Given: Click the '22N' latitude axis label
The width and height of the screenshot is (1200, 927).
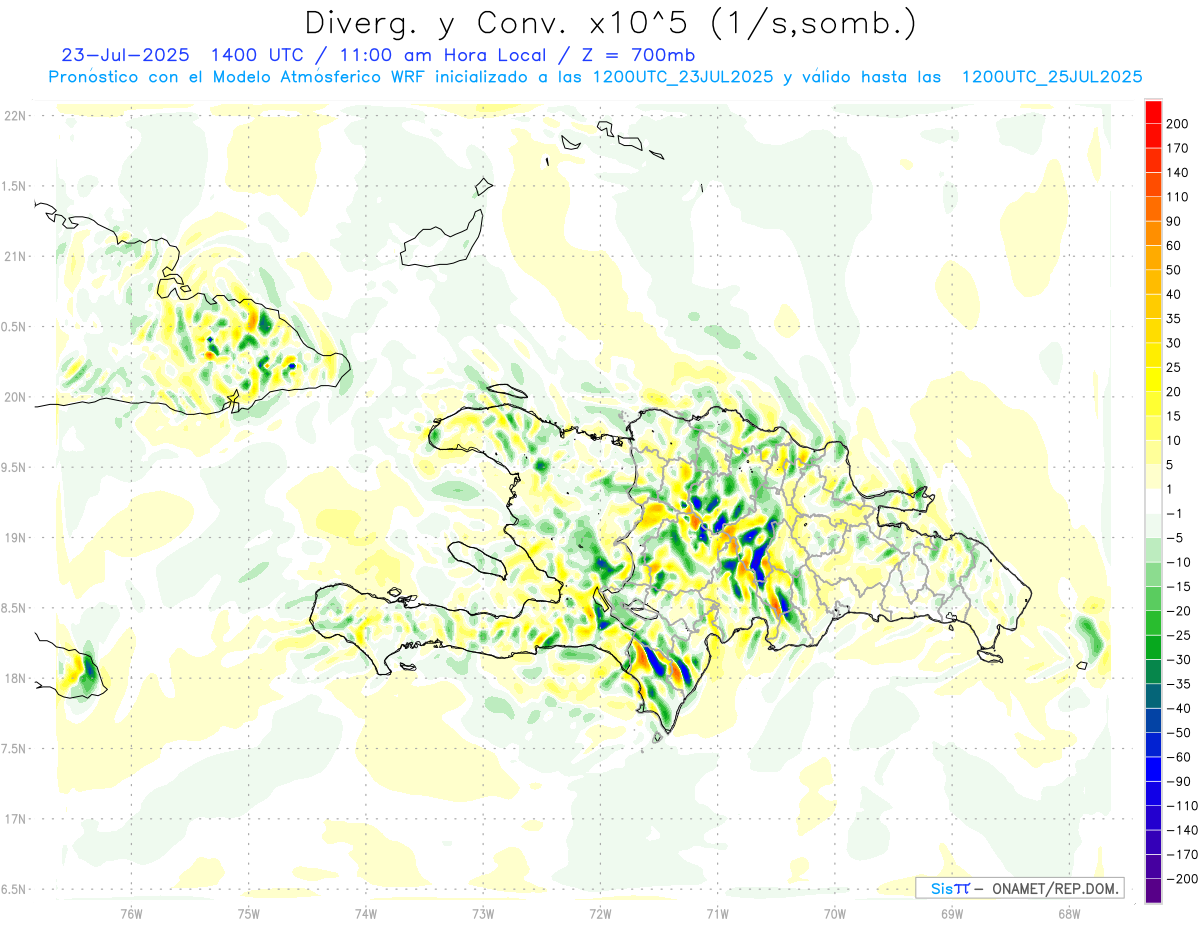Looking at the screenshot, I should (x=14, y=116).
